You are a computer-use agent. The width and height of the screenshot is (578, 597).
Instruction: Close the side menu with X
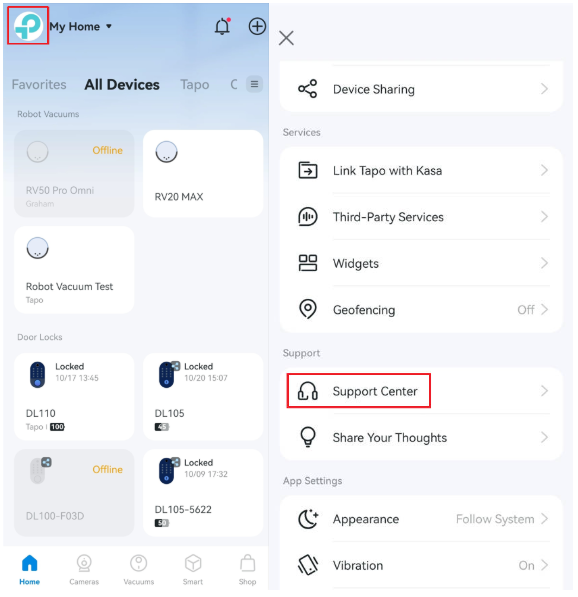[x=286, y=38]
